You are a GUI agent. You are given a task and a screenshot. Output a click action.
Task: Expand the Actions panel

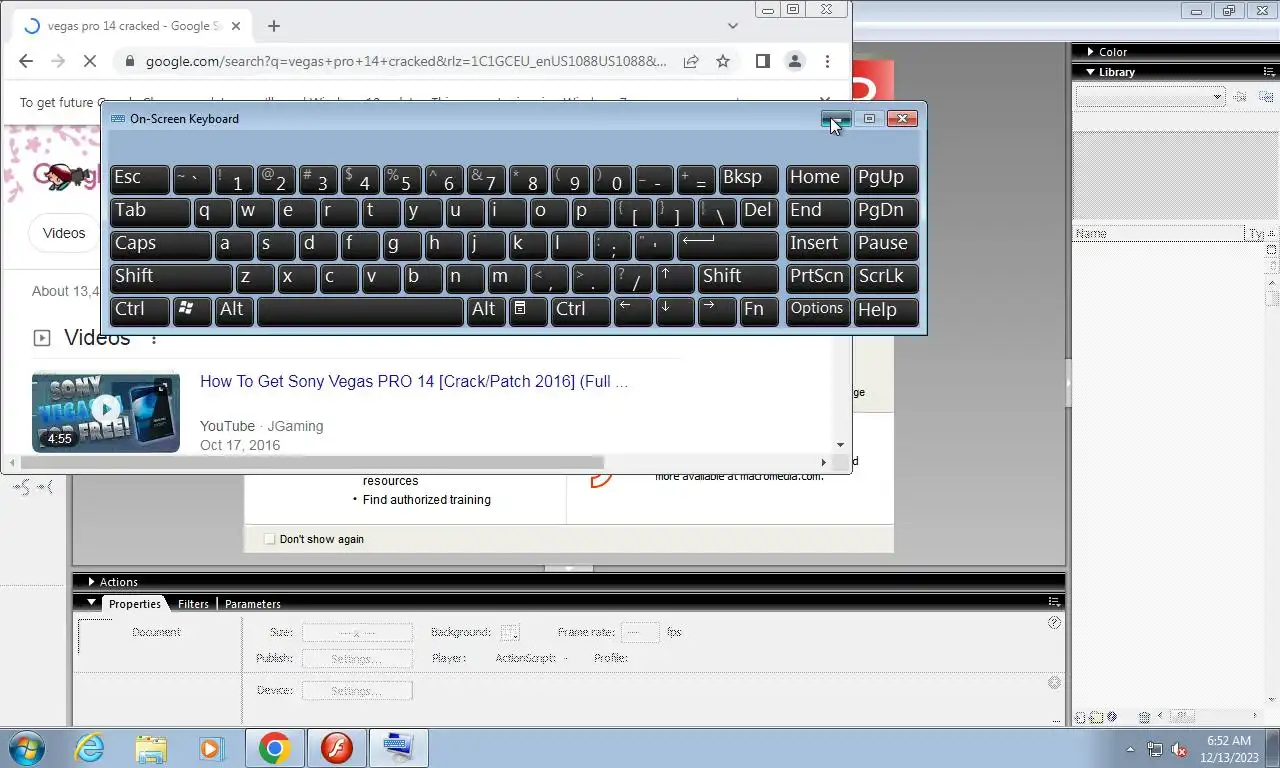pyautogui.click(x=91, y=582)
